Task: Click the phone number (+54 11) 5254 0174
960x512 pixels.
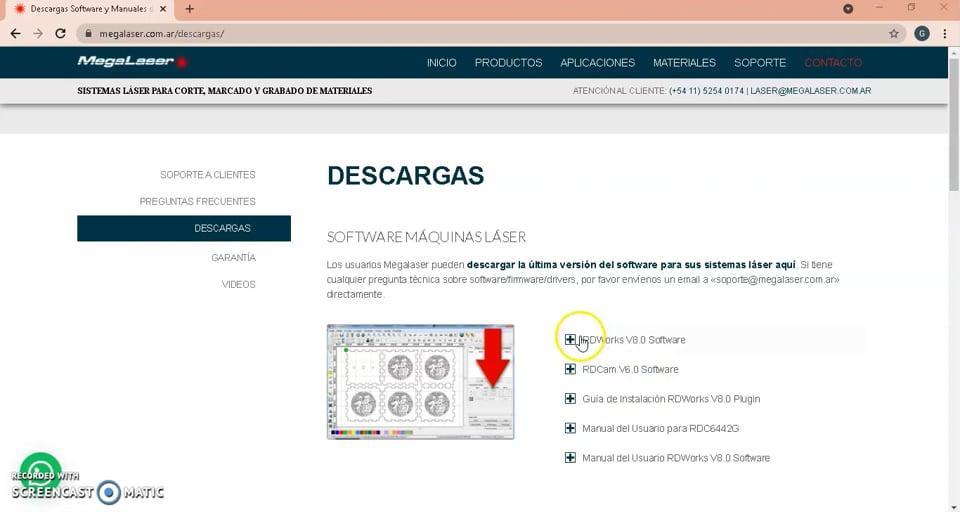Action: [707, 91]
